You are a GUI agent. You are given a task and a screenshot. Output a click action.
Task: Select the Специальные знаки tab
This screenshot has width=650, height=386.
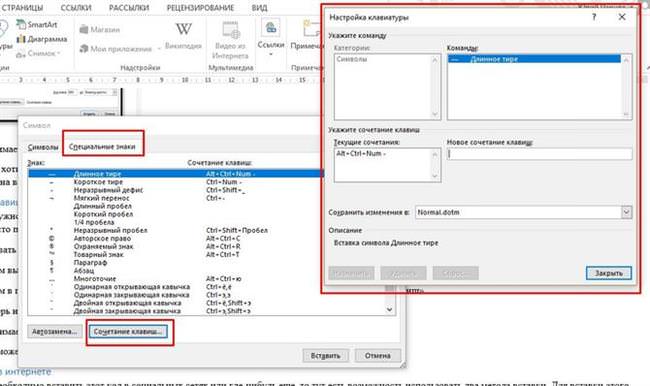click(x=102, y=147)
